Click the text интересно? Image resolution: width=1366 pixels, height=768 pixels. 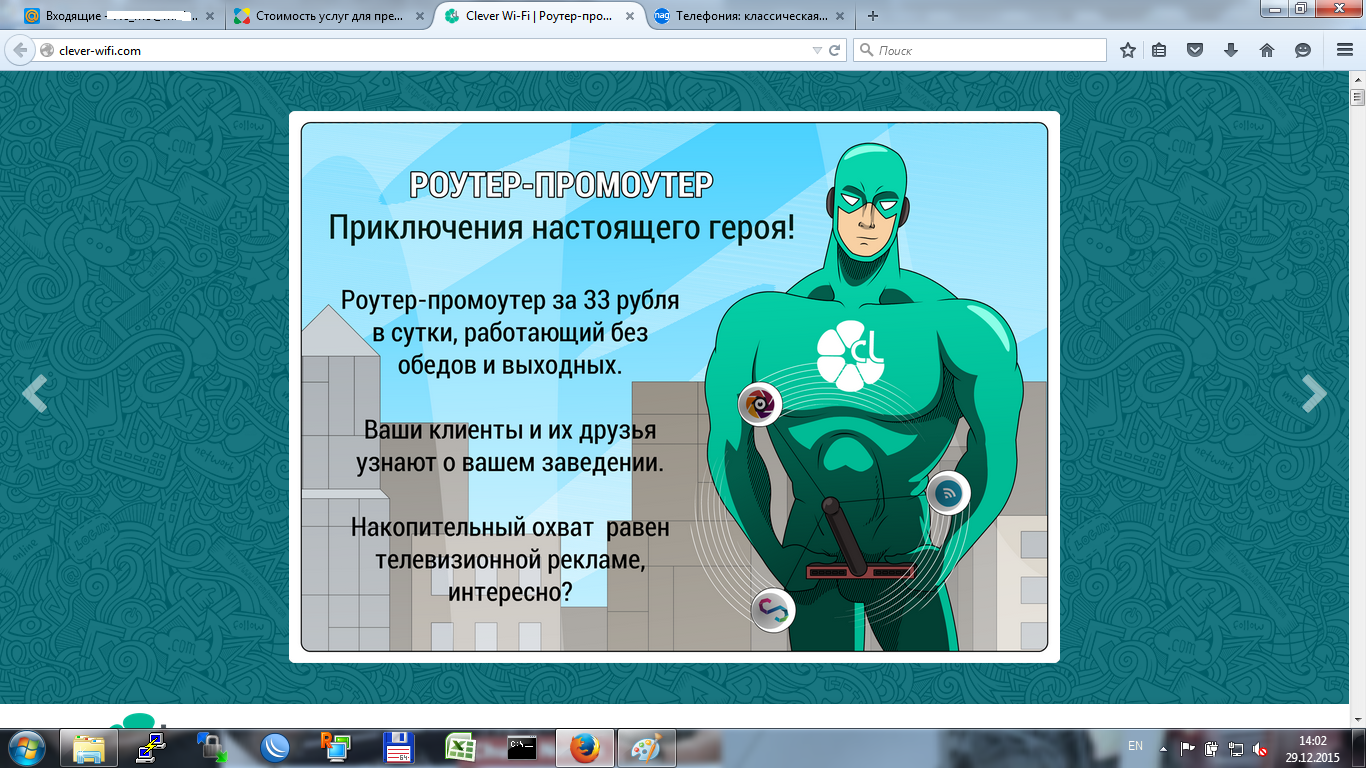coord(510,592)
